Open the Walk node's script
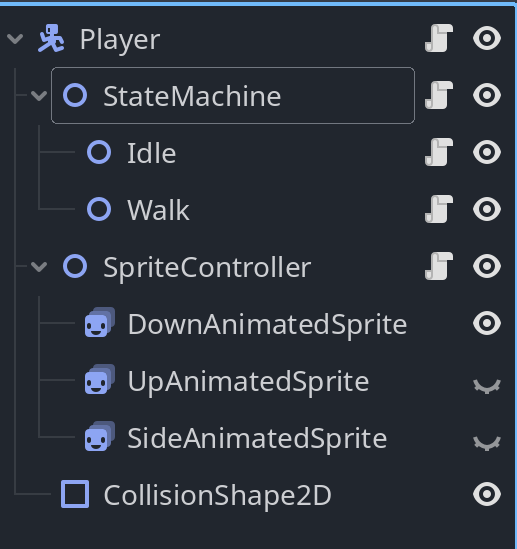The width and height of the screenshot is (517, 549). point(439,209)
